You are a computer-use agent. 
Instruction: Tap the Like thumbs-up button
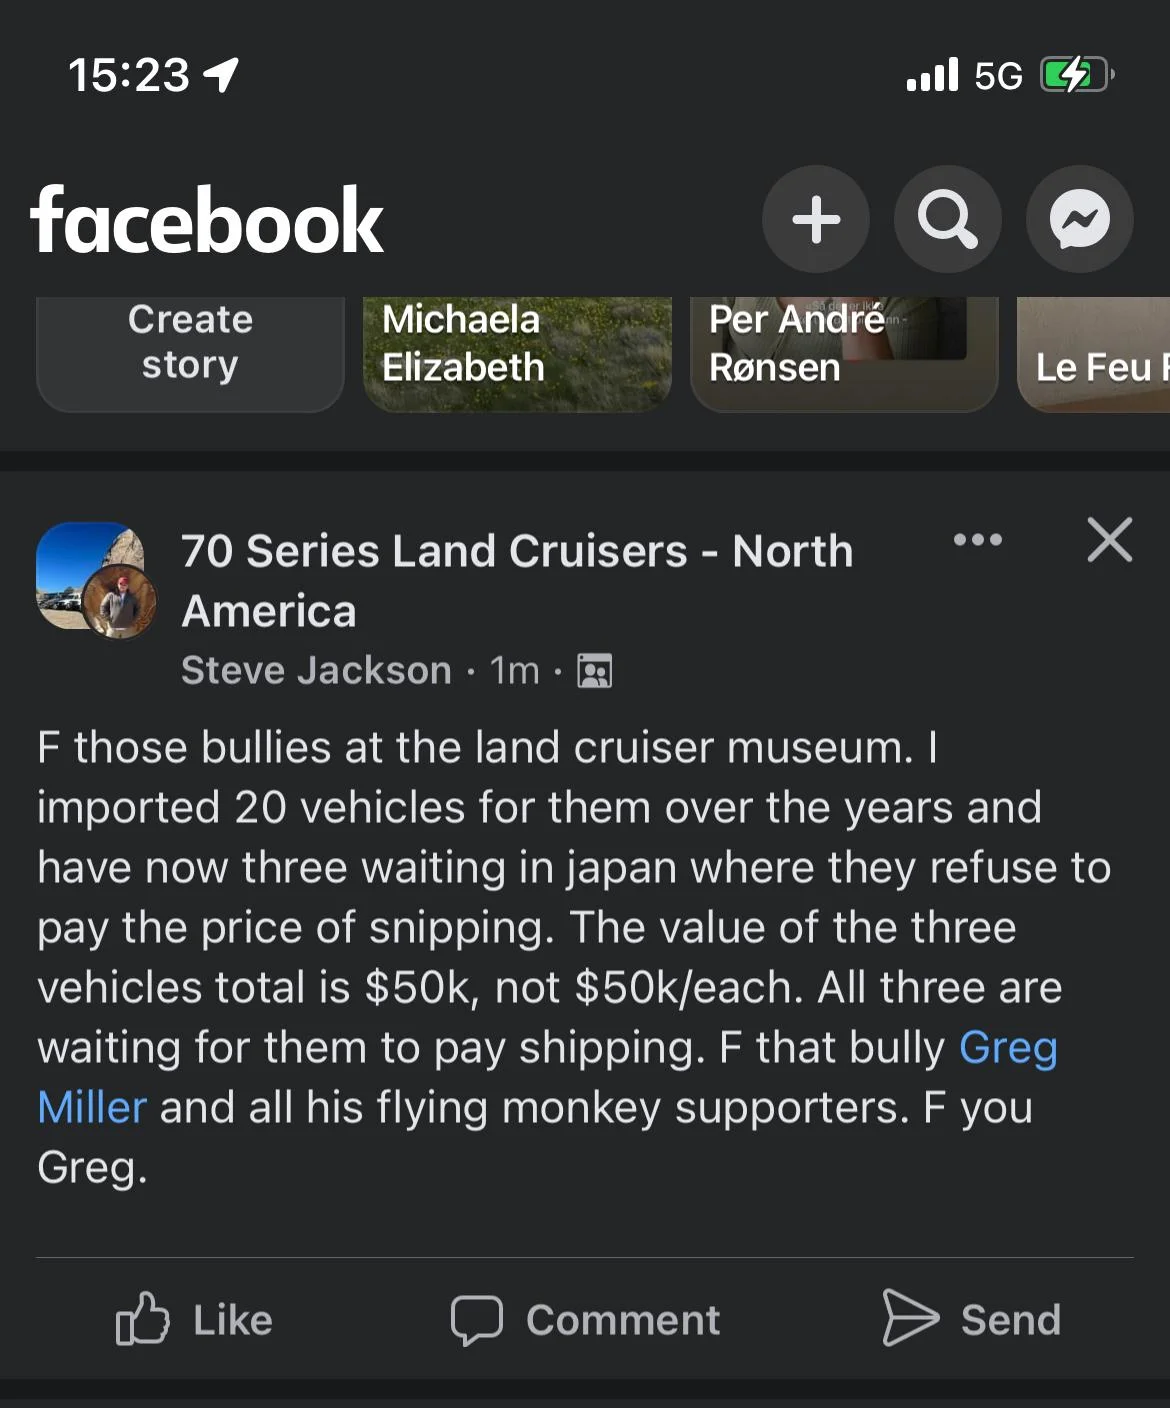pyautogui.click(x=195, y=1319)
